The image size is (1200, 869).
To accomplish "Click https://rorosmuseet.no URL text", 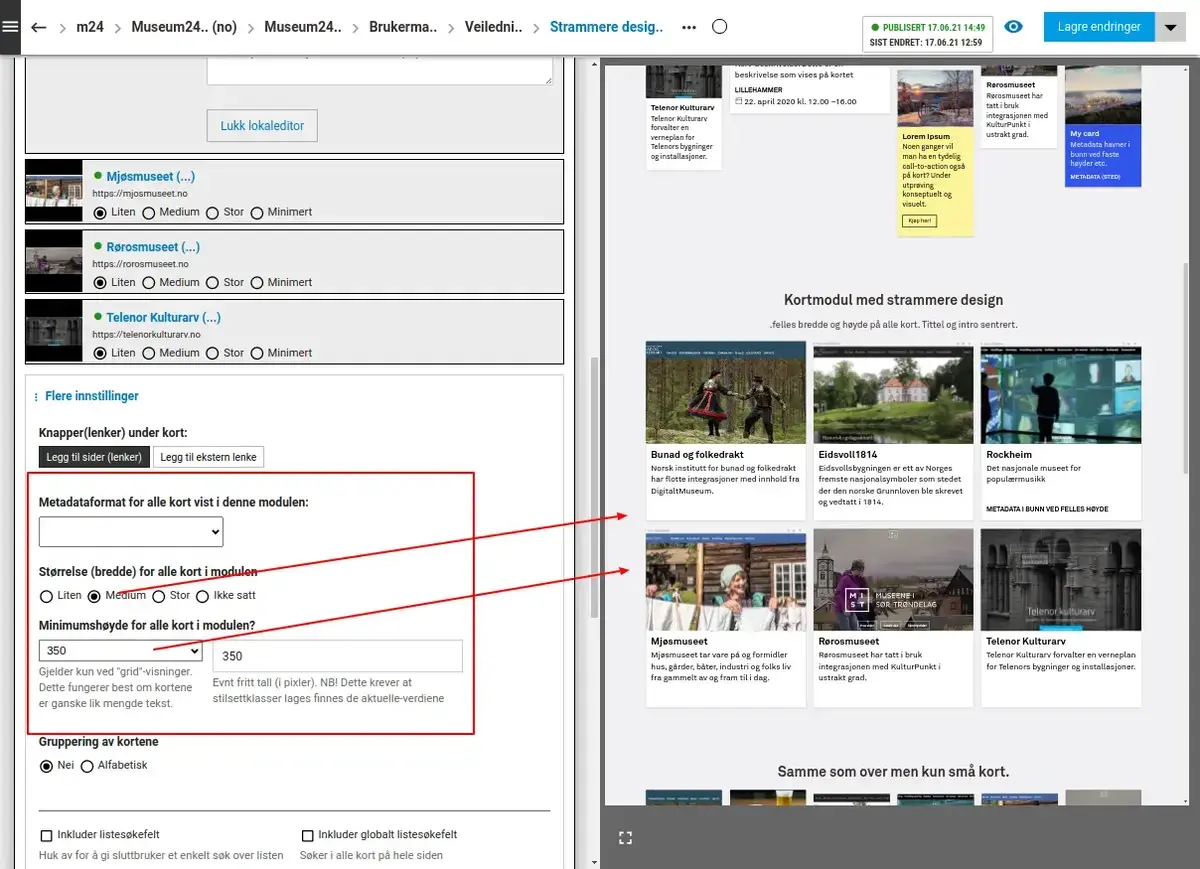I will coord(140,264).
